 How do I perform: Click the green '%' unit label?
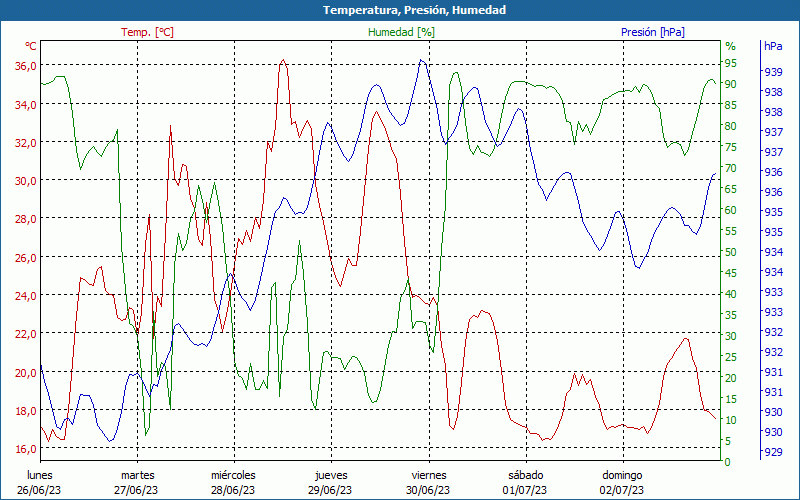(731, 46)
